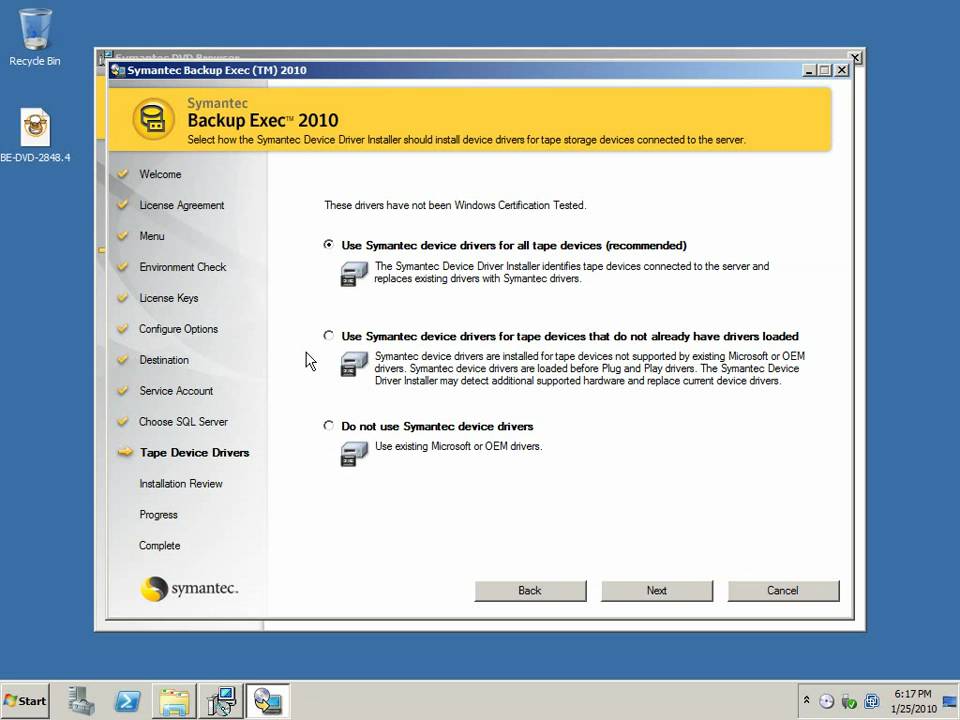Select the Tape Device Drivers step
Viewport: 960px width, 720px height.
[x=195, y=452]
